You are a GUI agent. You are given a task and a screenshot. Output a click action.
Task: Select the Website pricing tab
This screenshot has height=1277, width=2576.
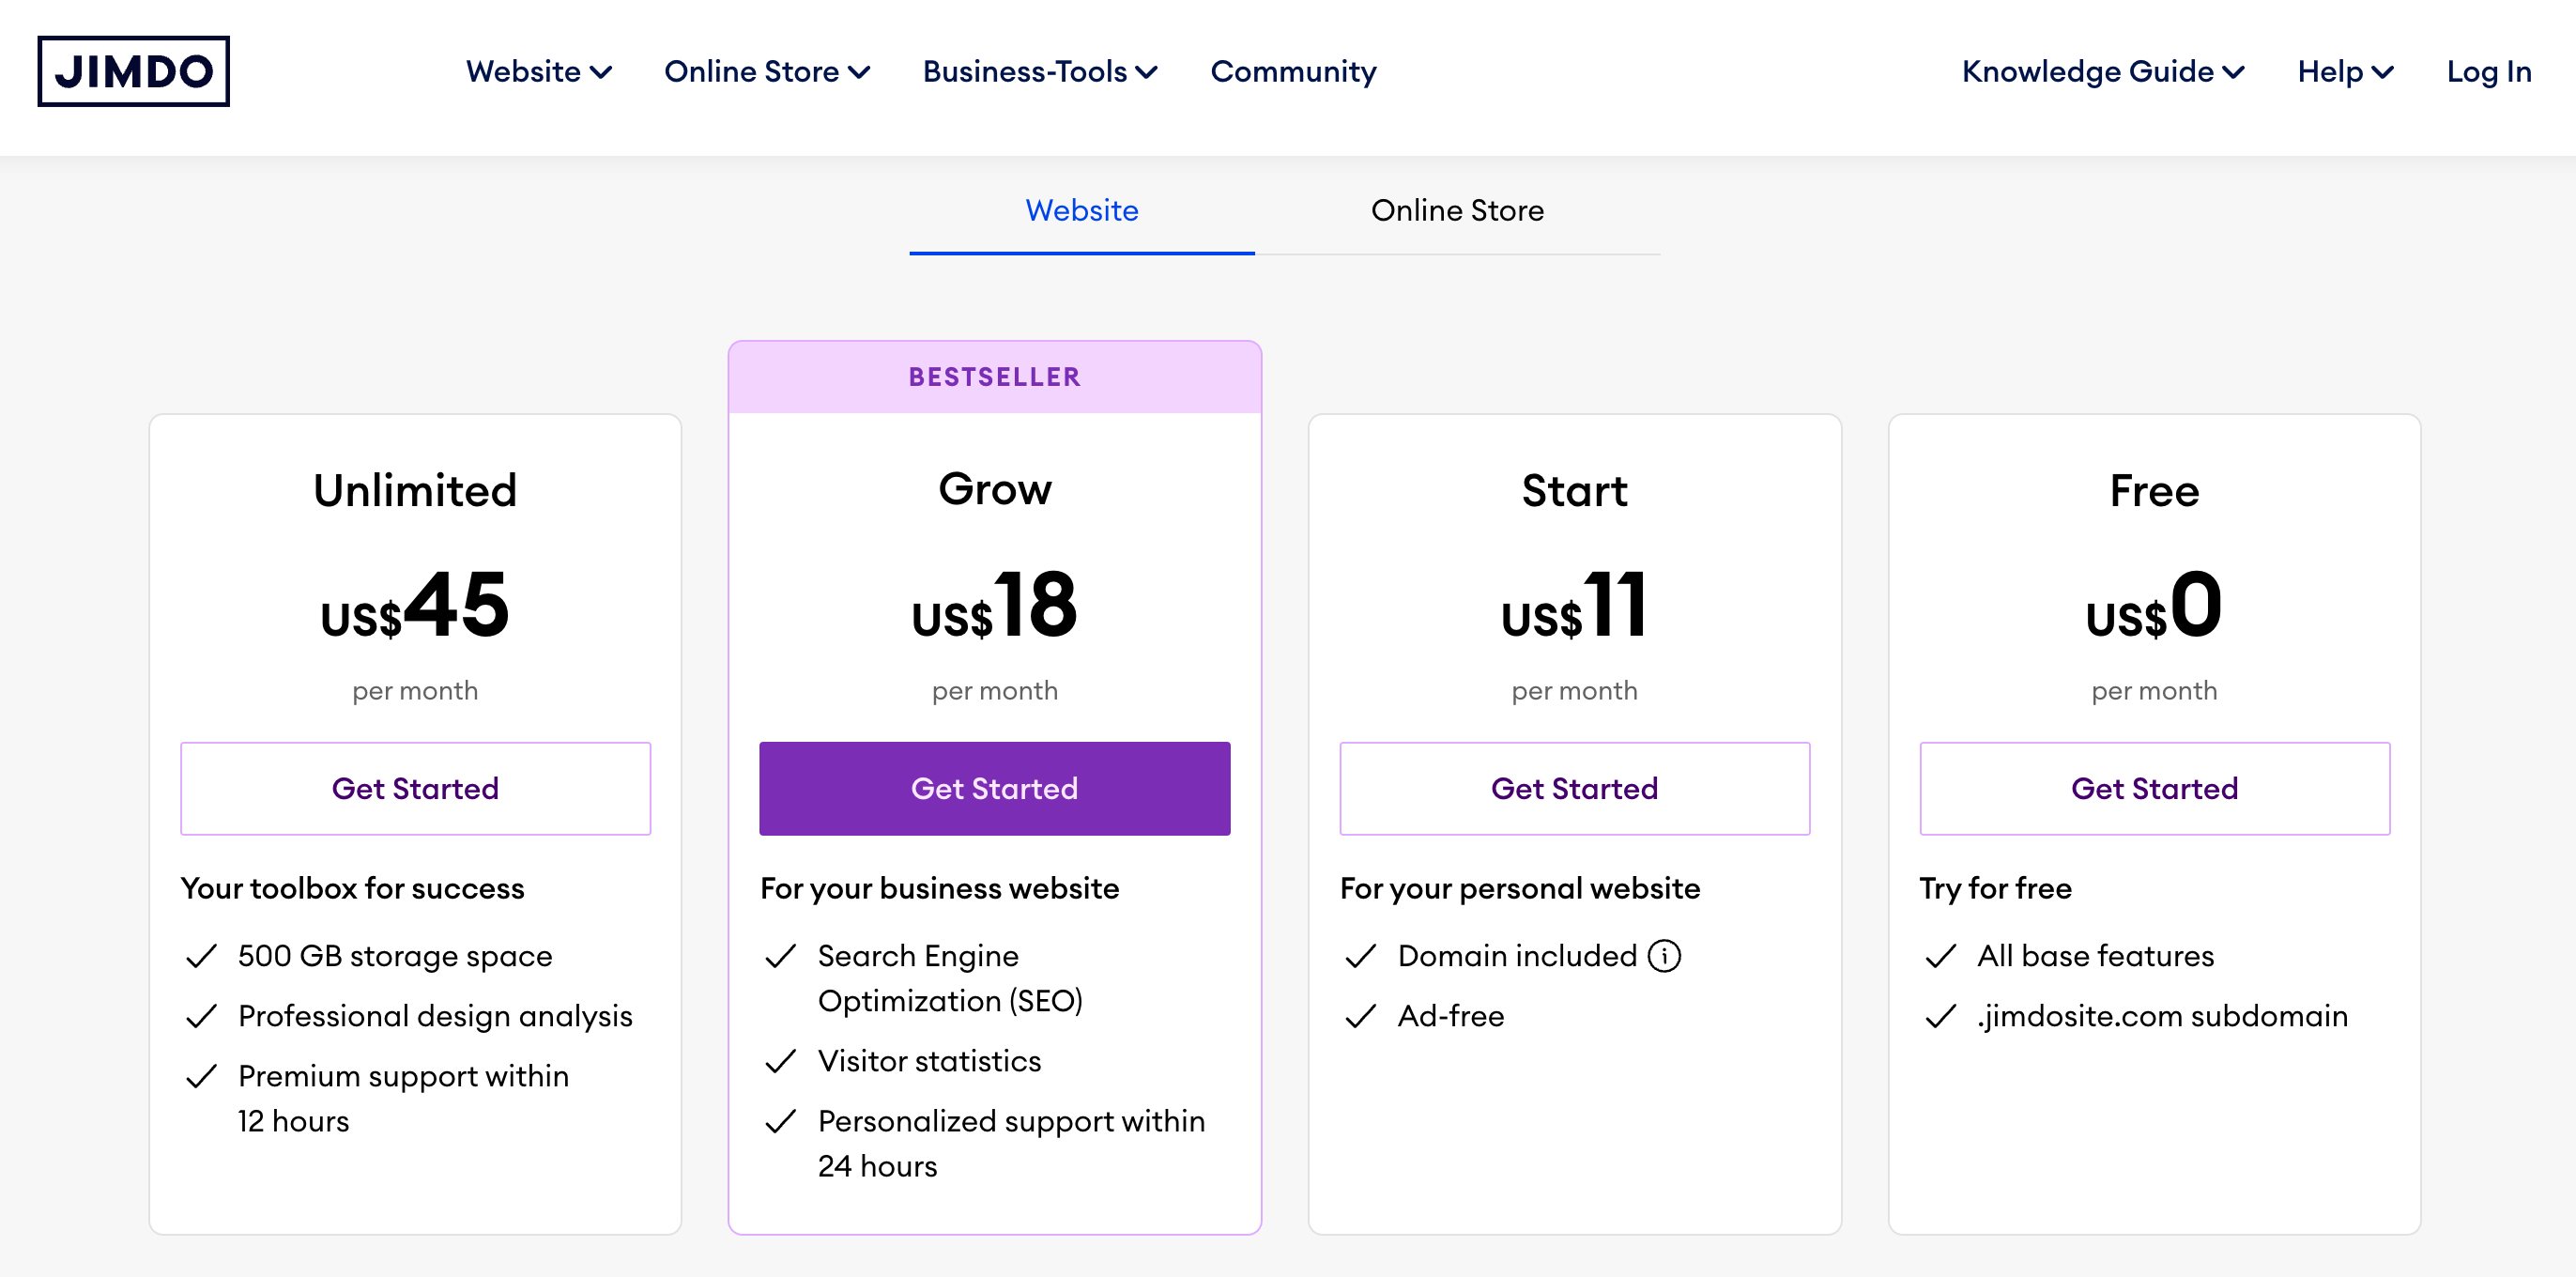[1082, 211]
